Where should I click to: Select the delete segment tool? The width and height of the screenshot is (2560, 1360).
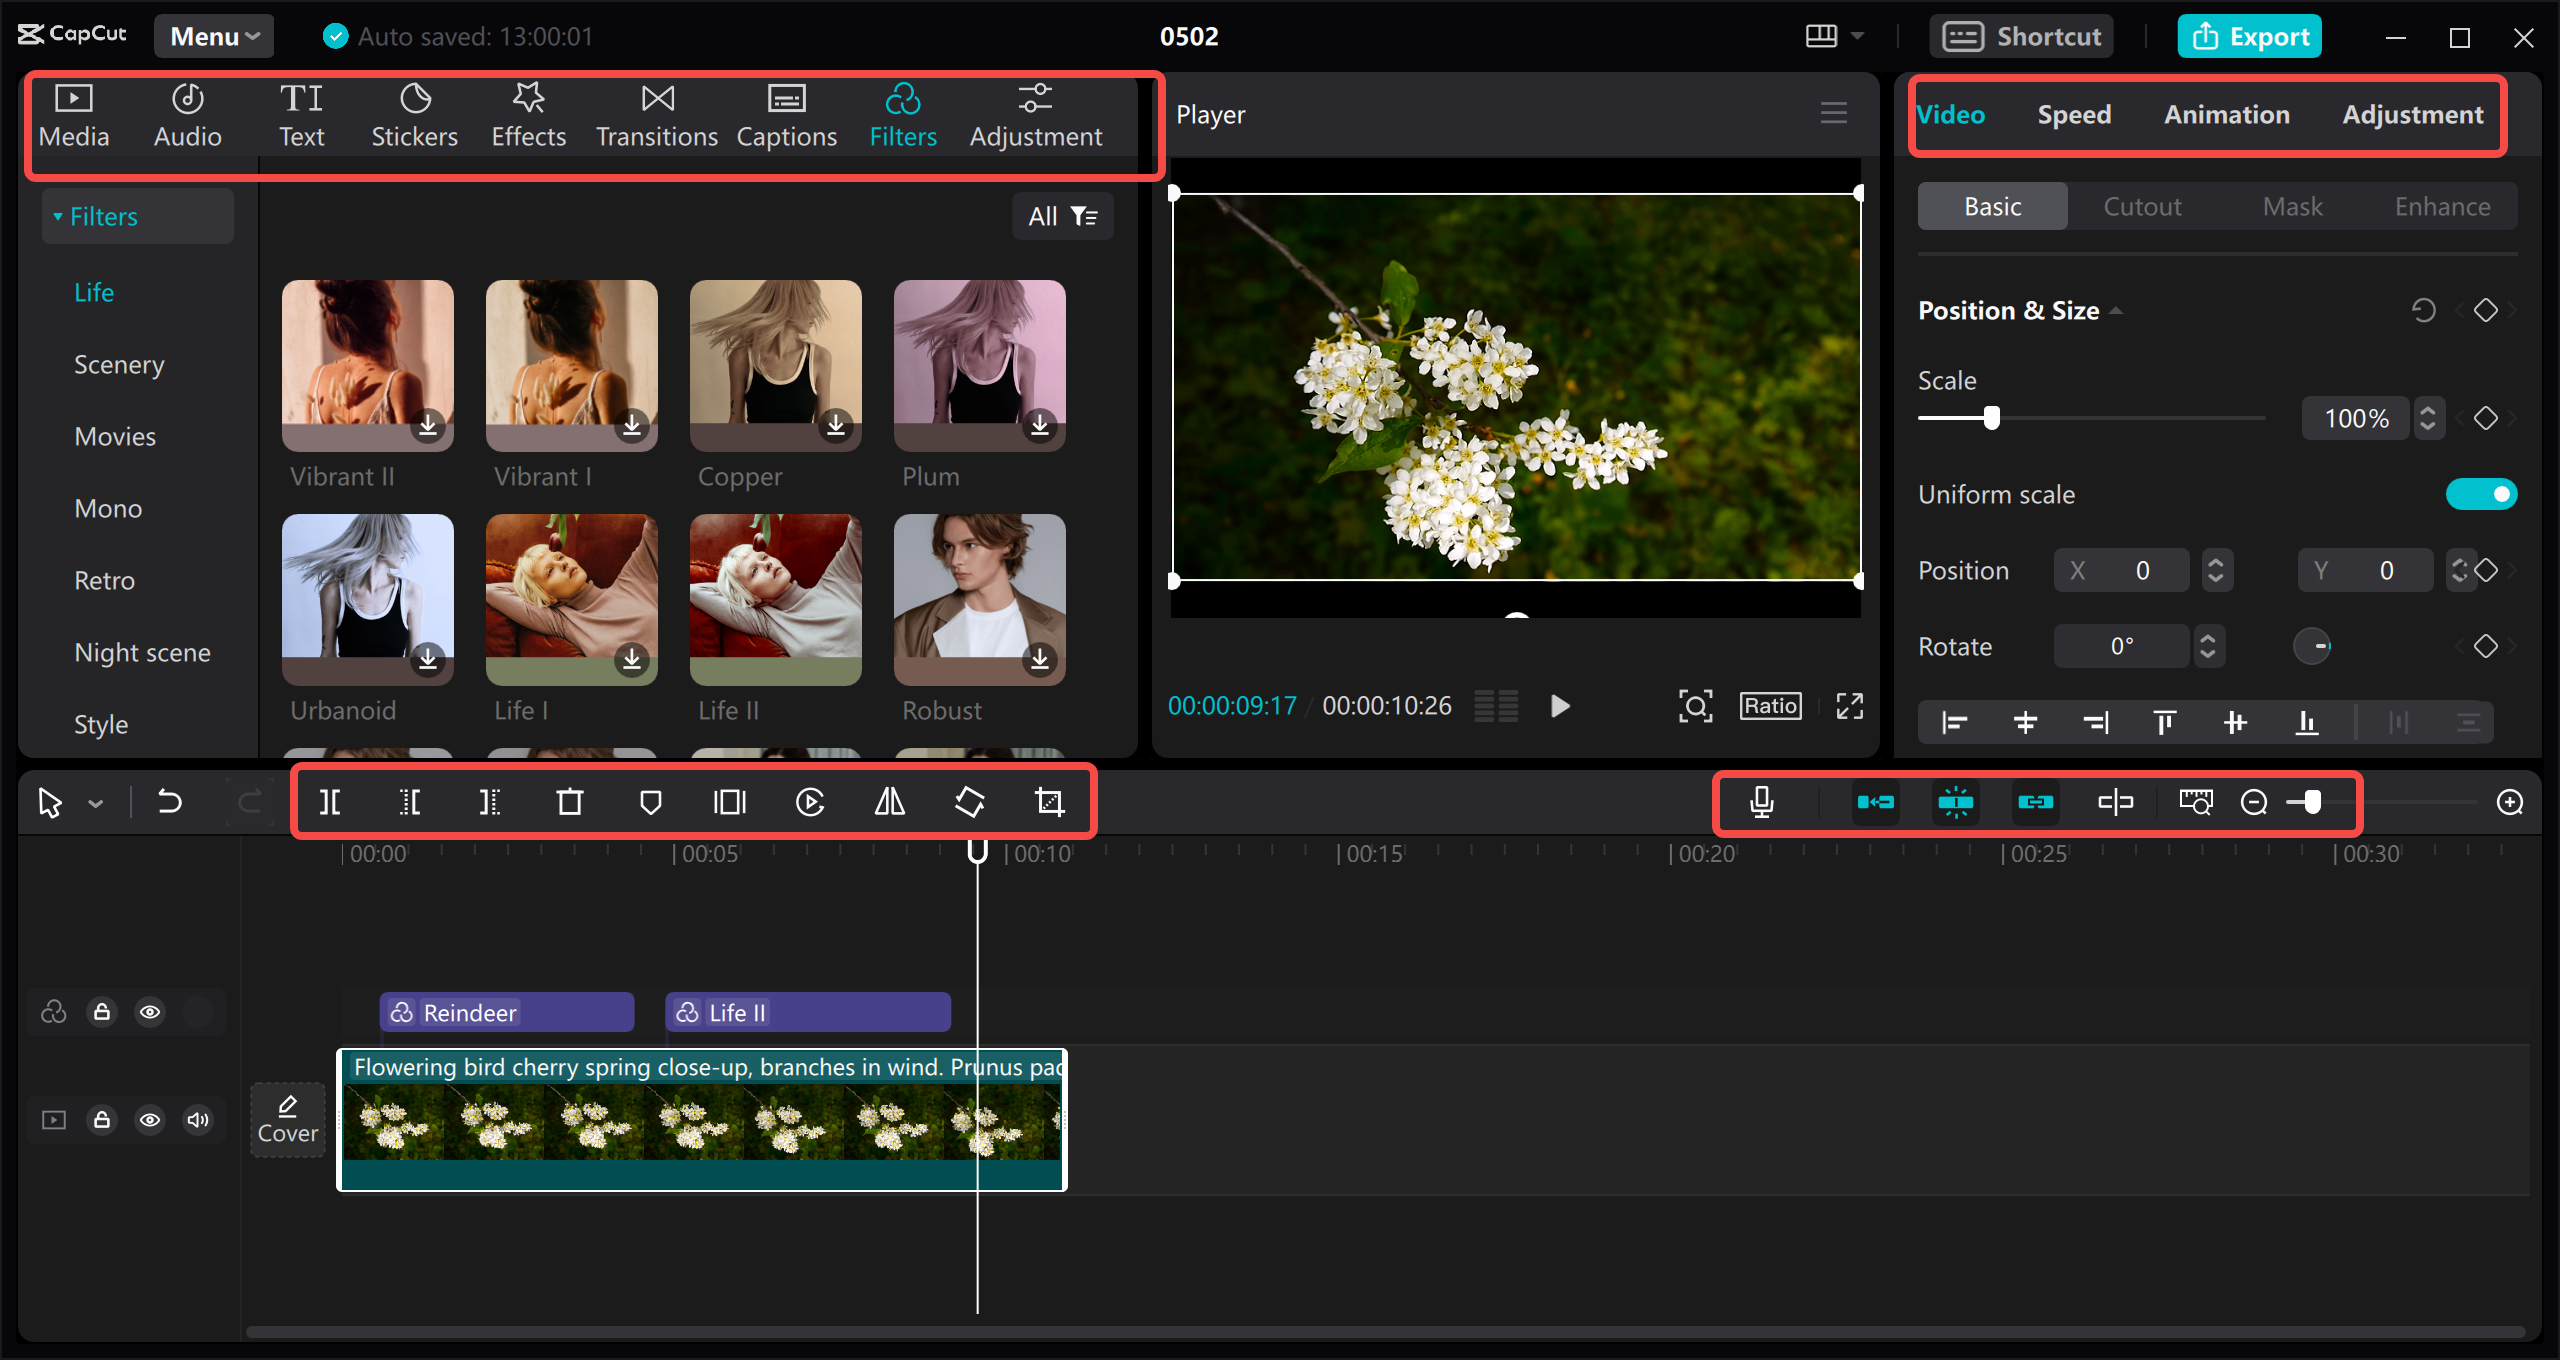tap(571, 803)
